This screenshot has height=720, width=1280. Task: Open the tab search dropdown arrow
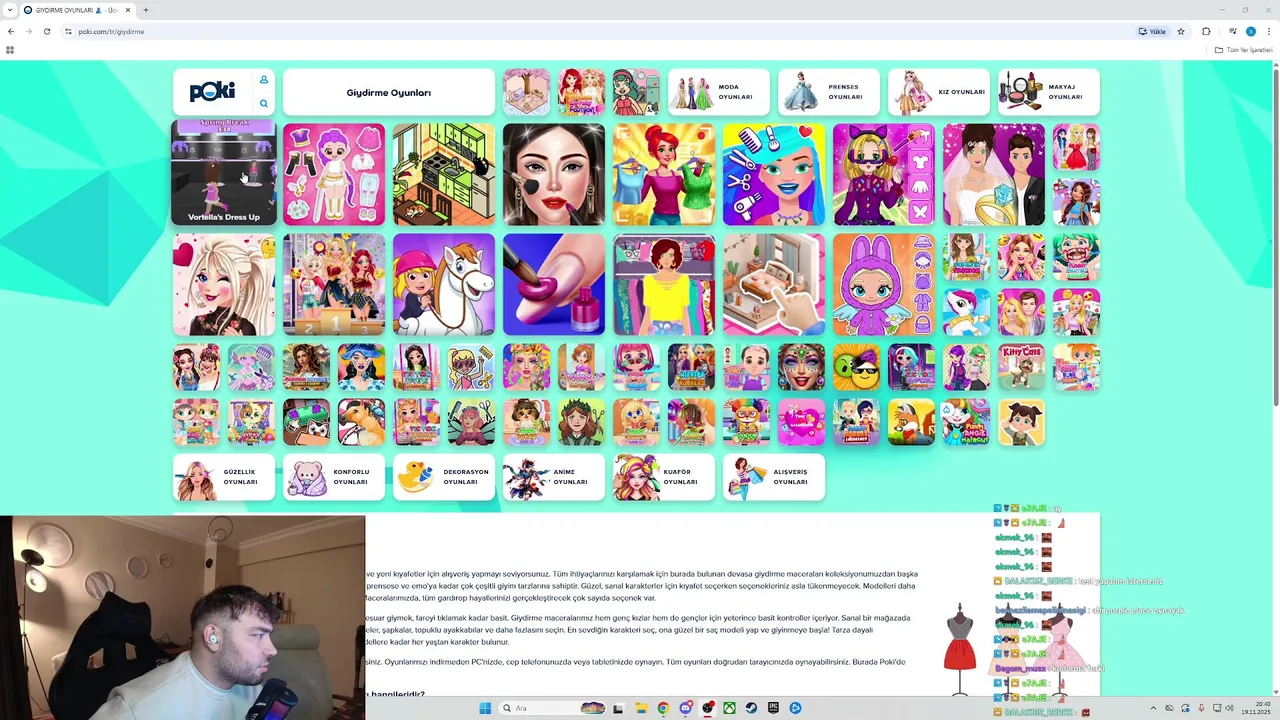[10, 10]
